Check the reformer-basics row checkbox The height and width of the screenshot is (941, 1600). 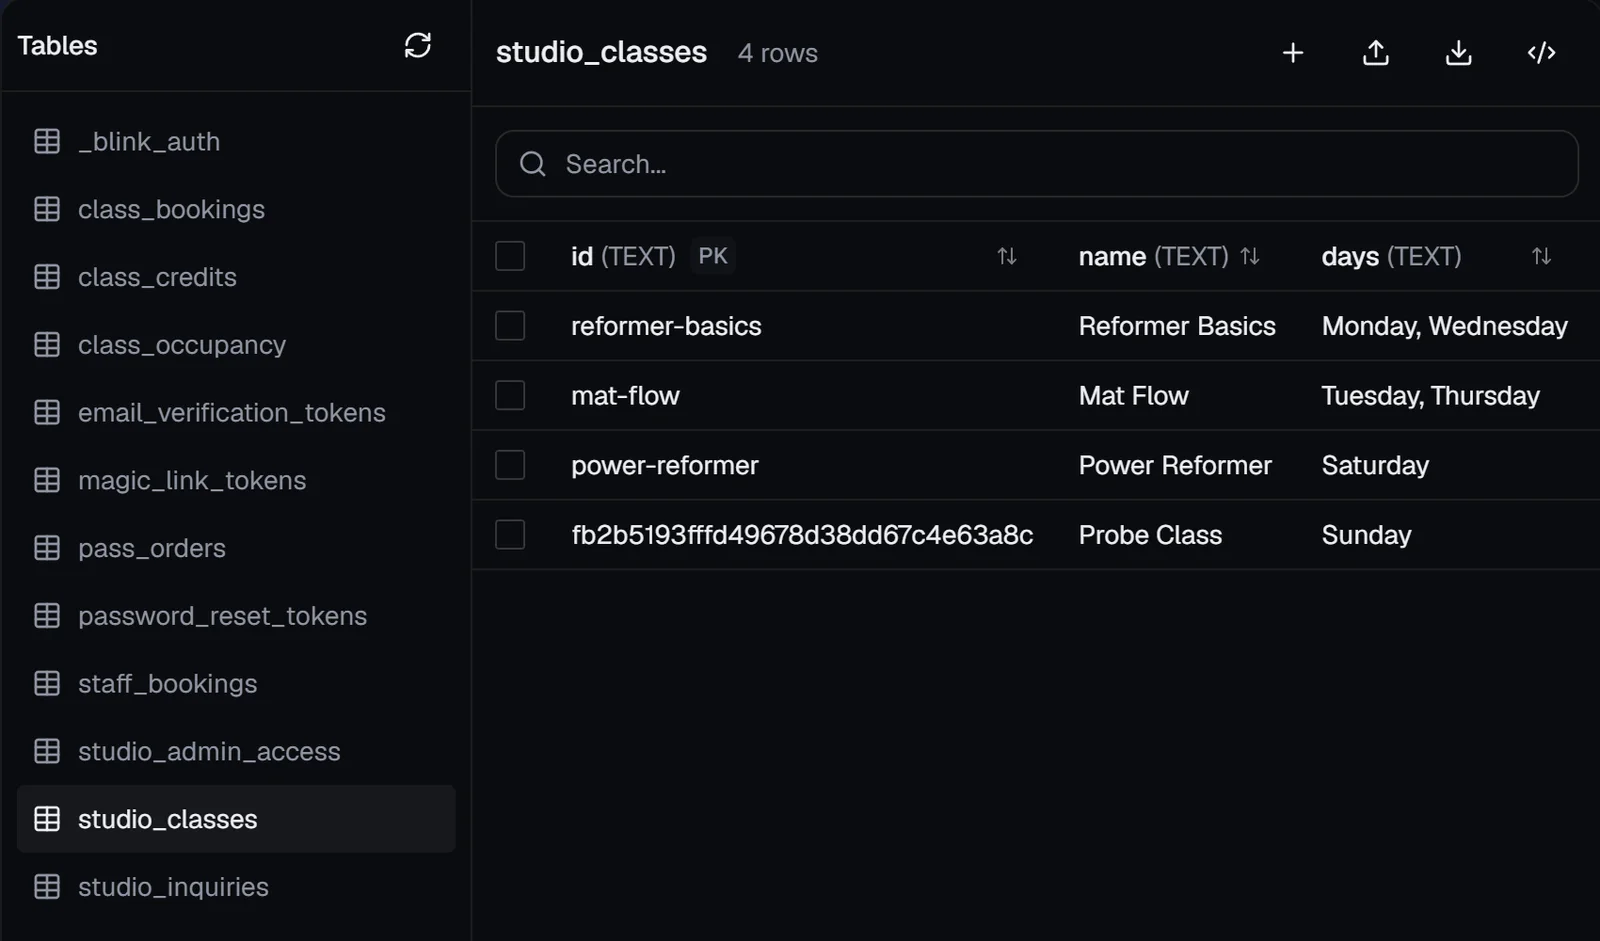click(x=510, y=326)
